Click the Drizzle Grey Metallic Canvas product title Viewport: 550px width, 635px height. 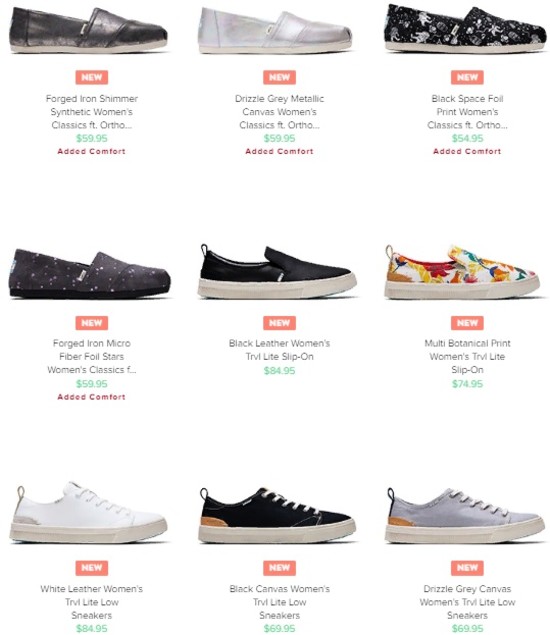click(279, 112)
